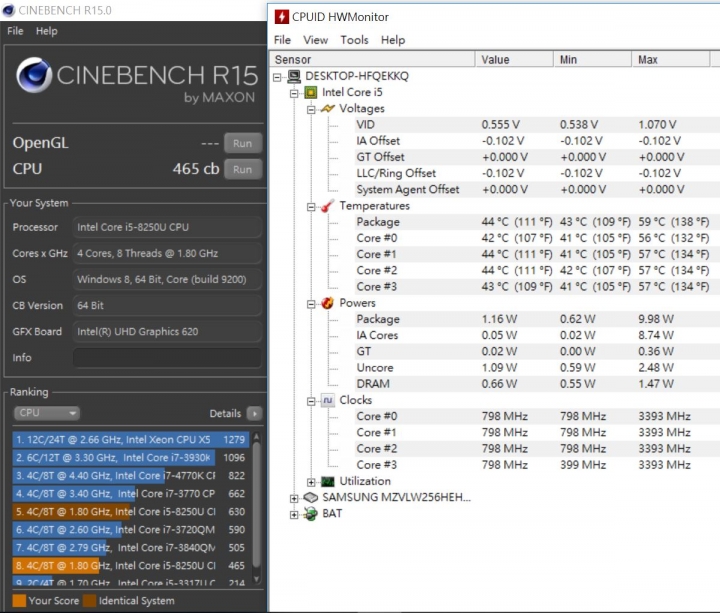The image size is (720, 613).
Task: Select ranking entry Core i7-3720QM 590
Action: (131, 530)
